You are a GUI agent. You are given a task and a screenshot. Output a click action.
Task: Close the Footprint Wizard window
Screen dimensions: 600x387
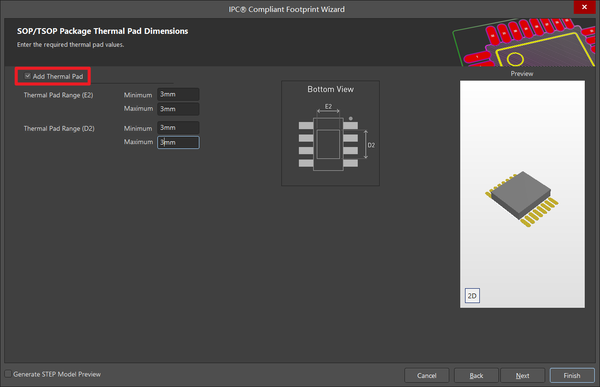coord(584,7)
